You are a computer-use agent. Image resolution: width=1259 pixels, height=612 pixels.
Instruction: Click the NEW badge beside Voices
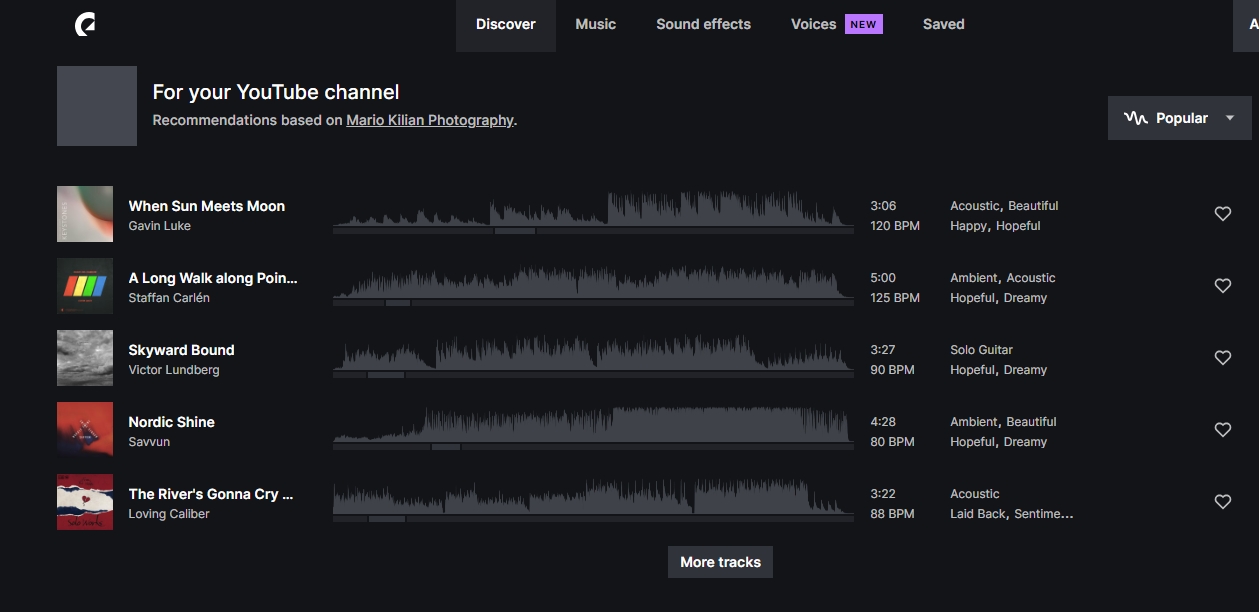coord(864,24)
